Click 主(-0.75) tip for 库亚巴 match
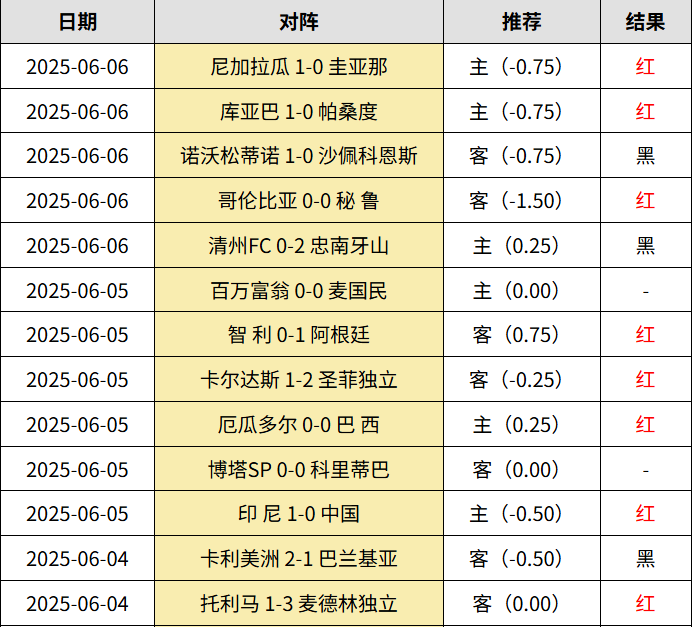Image resolution: width=693 pixels, height=627 pixels. (516, 112)
